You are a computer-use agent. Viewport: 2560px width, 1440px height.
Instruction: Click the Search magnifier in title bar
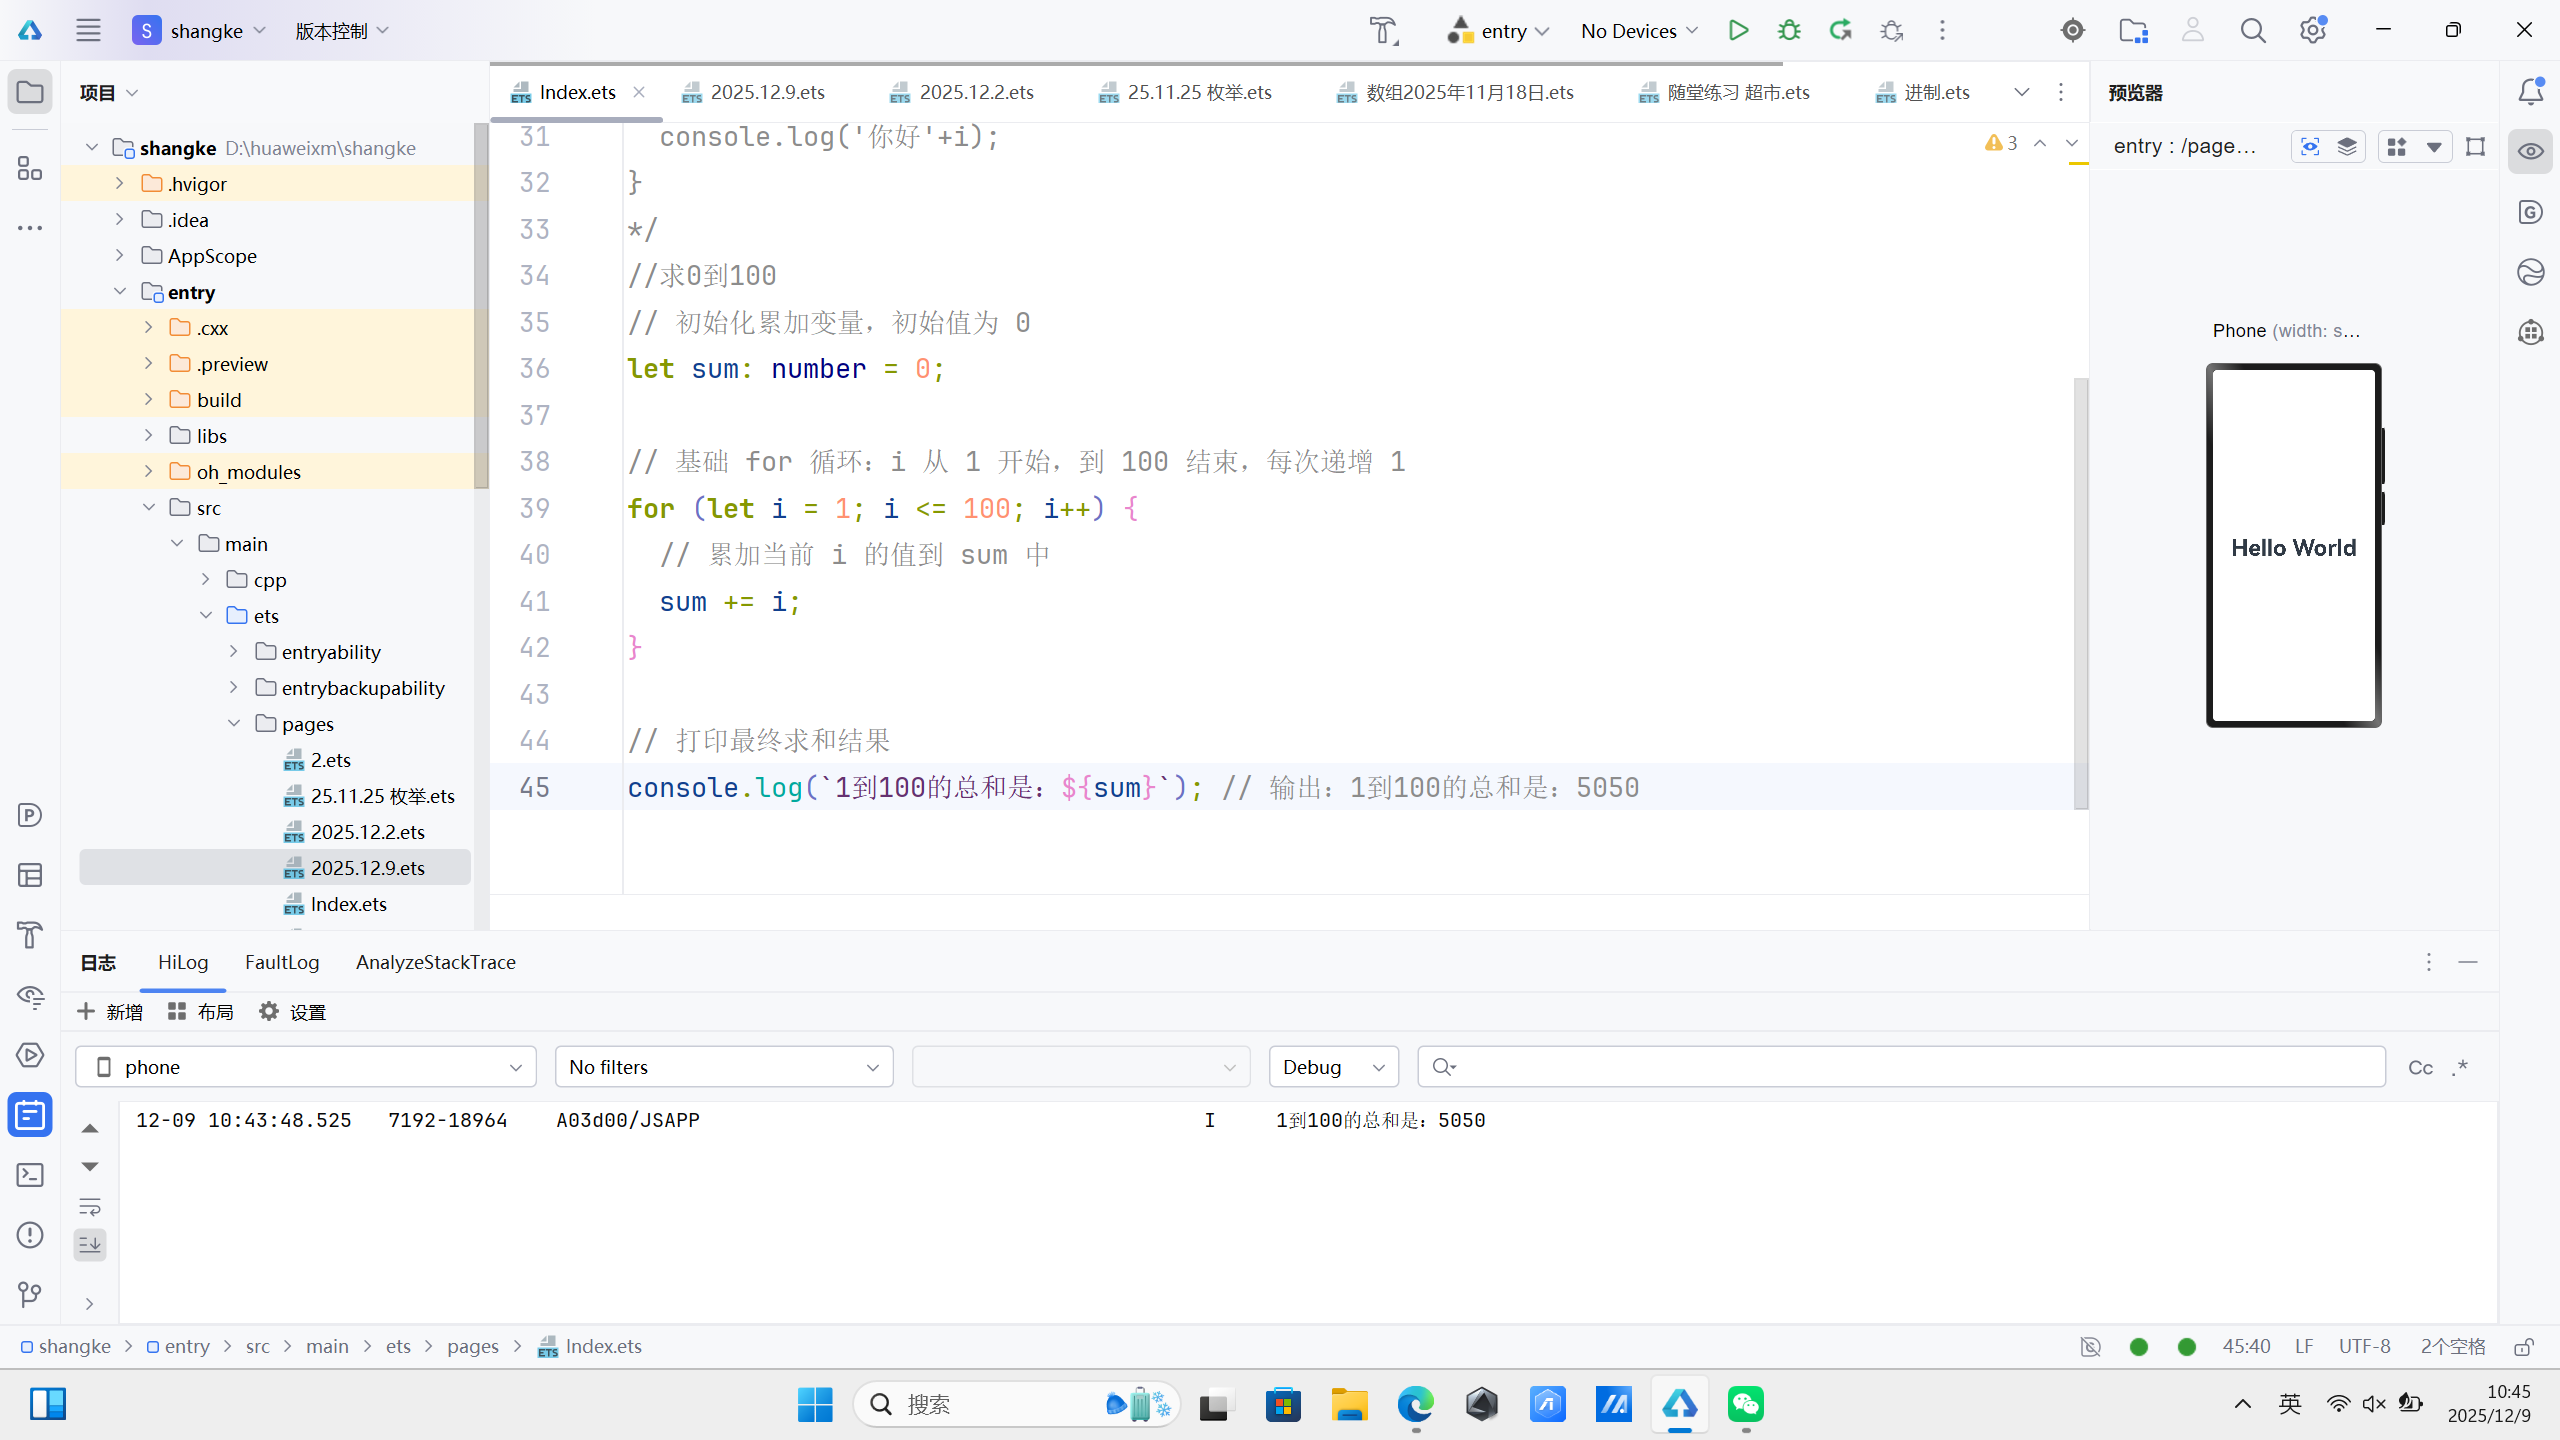[x=2252, y=30]
